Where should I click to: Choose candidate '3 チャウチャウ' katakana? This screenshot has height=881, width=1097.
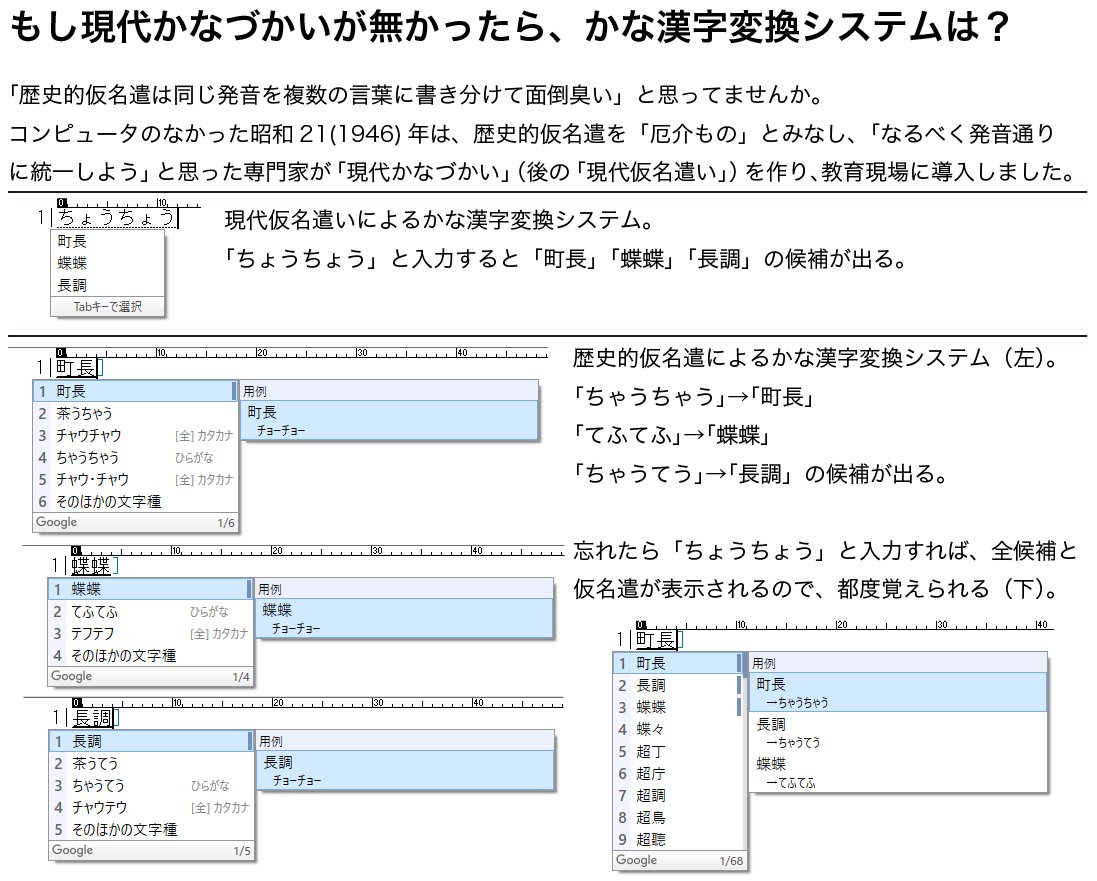(135, 435)
